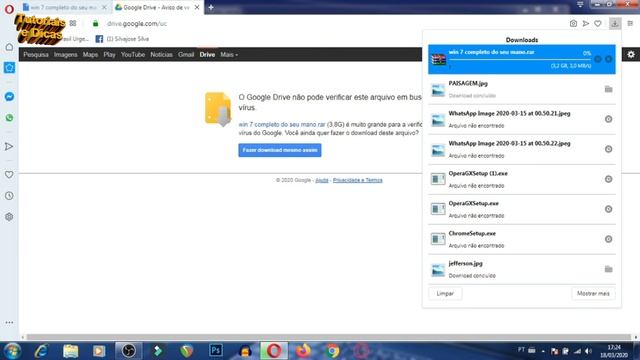
Task: Select the PAISAGEM.jpg thumbnail in Downloads
Action: [438, 89]
